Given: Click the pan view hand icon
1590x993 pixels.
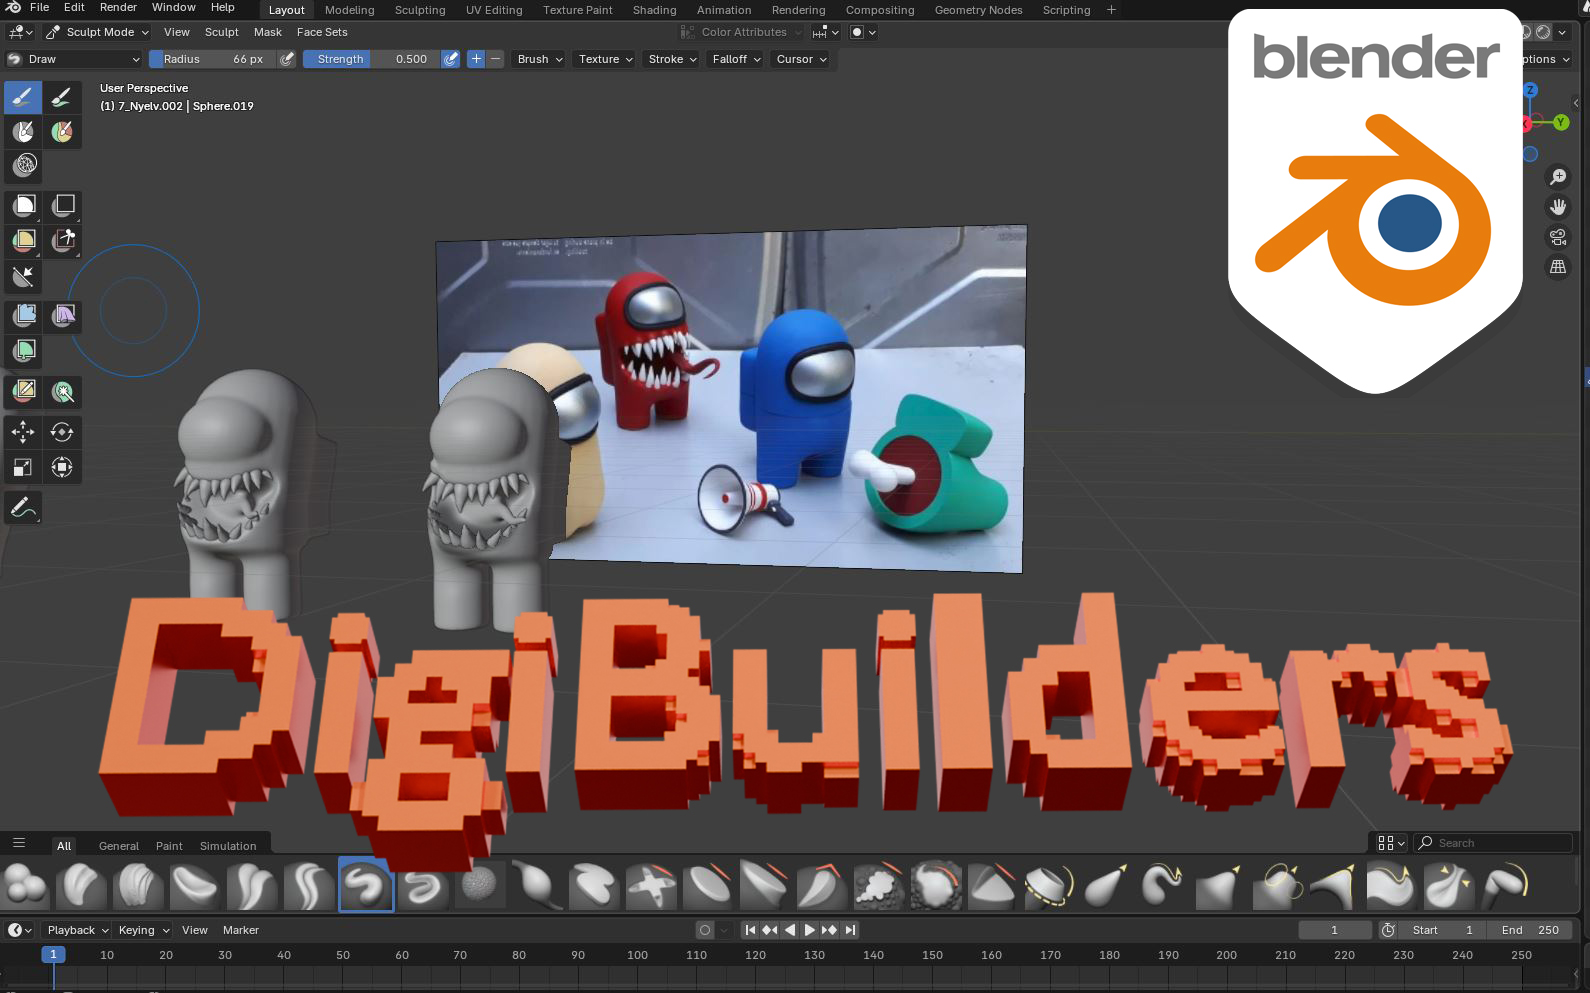Looking at the screenshot, I should pos(1557,207).
